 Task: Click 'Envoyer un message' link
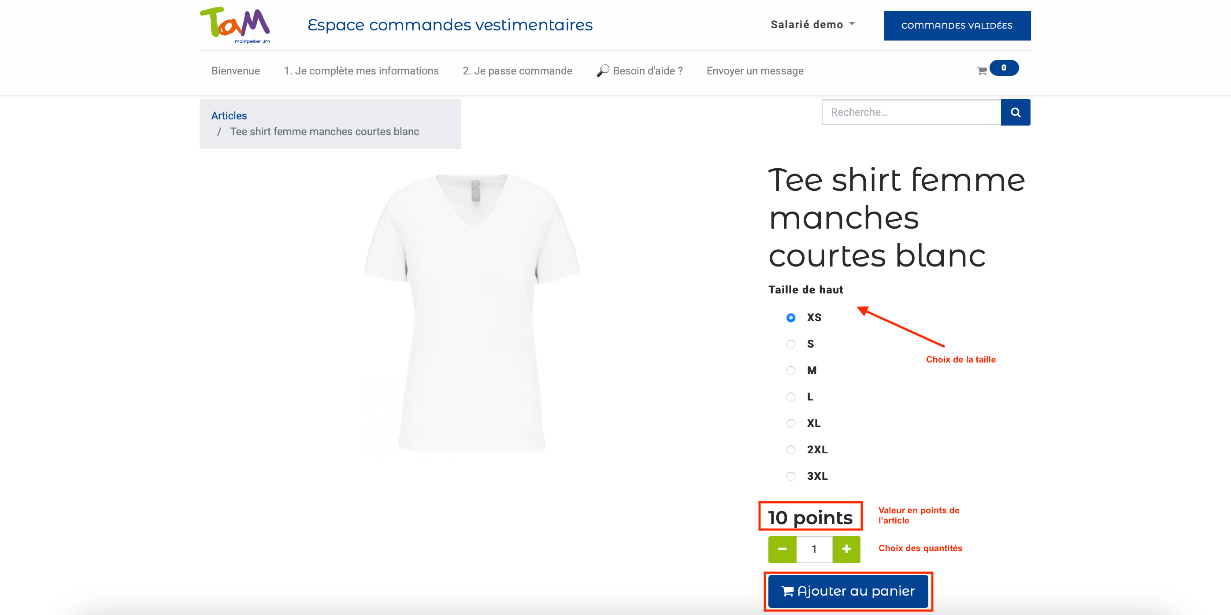[x=755, y=71]
